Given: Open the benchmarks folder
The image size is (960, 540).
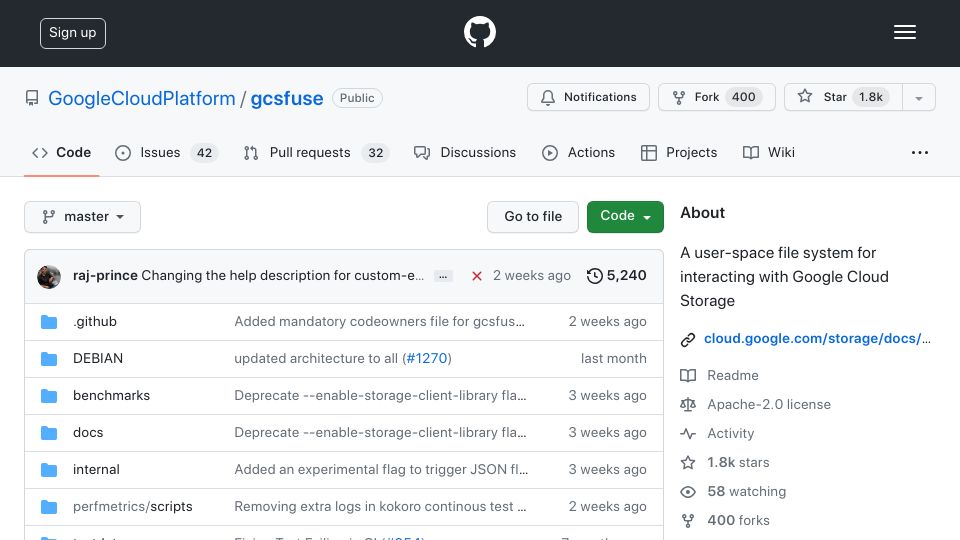Looking at the screenshot, I should click(x=111, y=396).
